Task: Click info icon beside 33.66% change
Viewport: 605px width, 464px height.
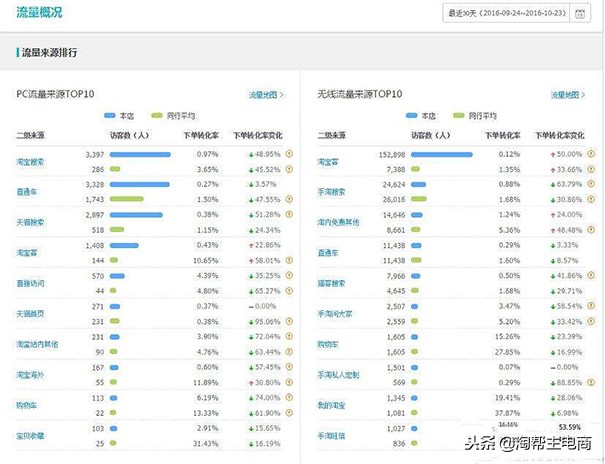Action: click(591, 169)
